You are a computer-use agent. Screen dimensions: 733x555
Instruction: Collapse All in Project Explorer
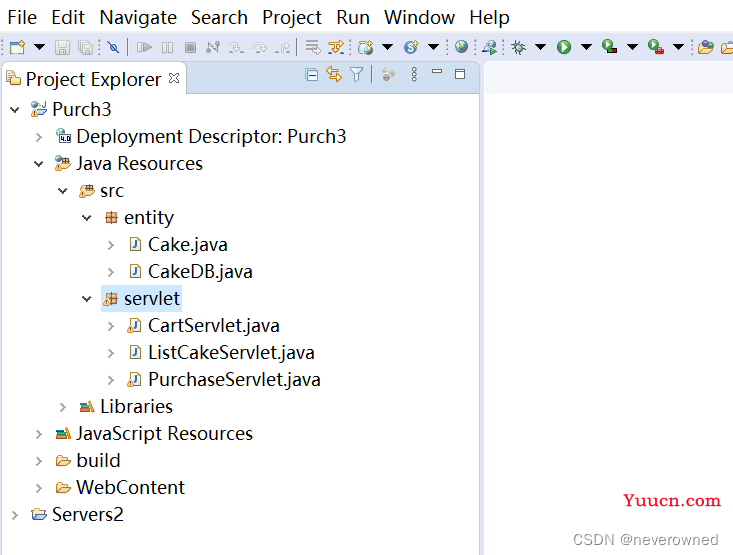click(312, 75)
